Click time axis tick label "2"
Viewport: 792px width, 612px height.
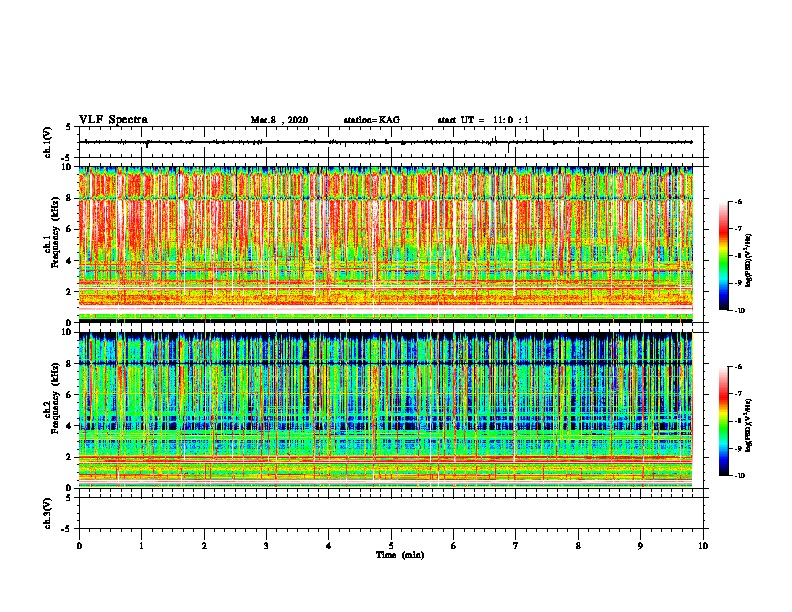pos(204,546)
